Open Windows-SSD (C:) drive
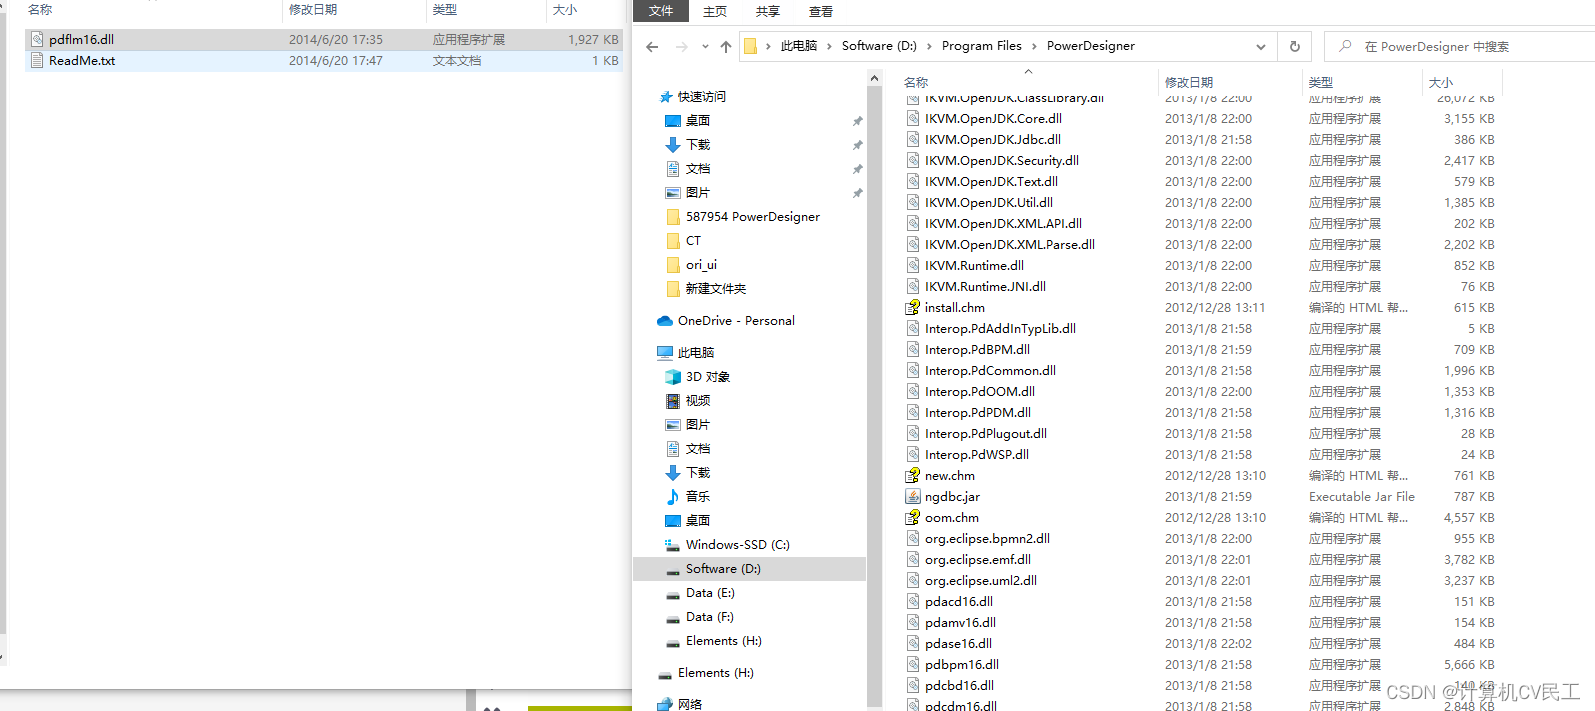Image resolution: width=1595 pixels, height=711 pixels. coord(738,545)
